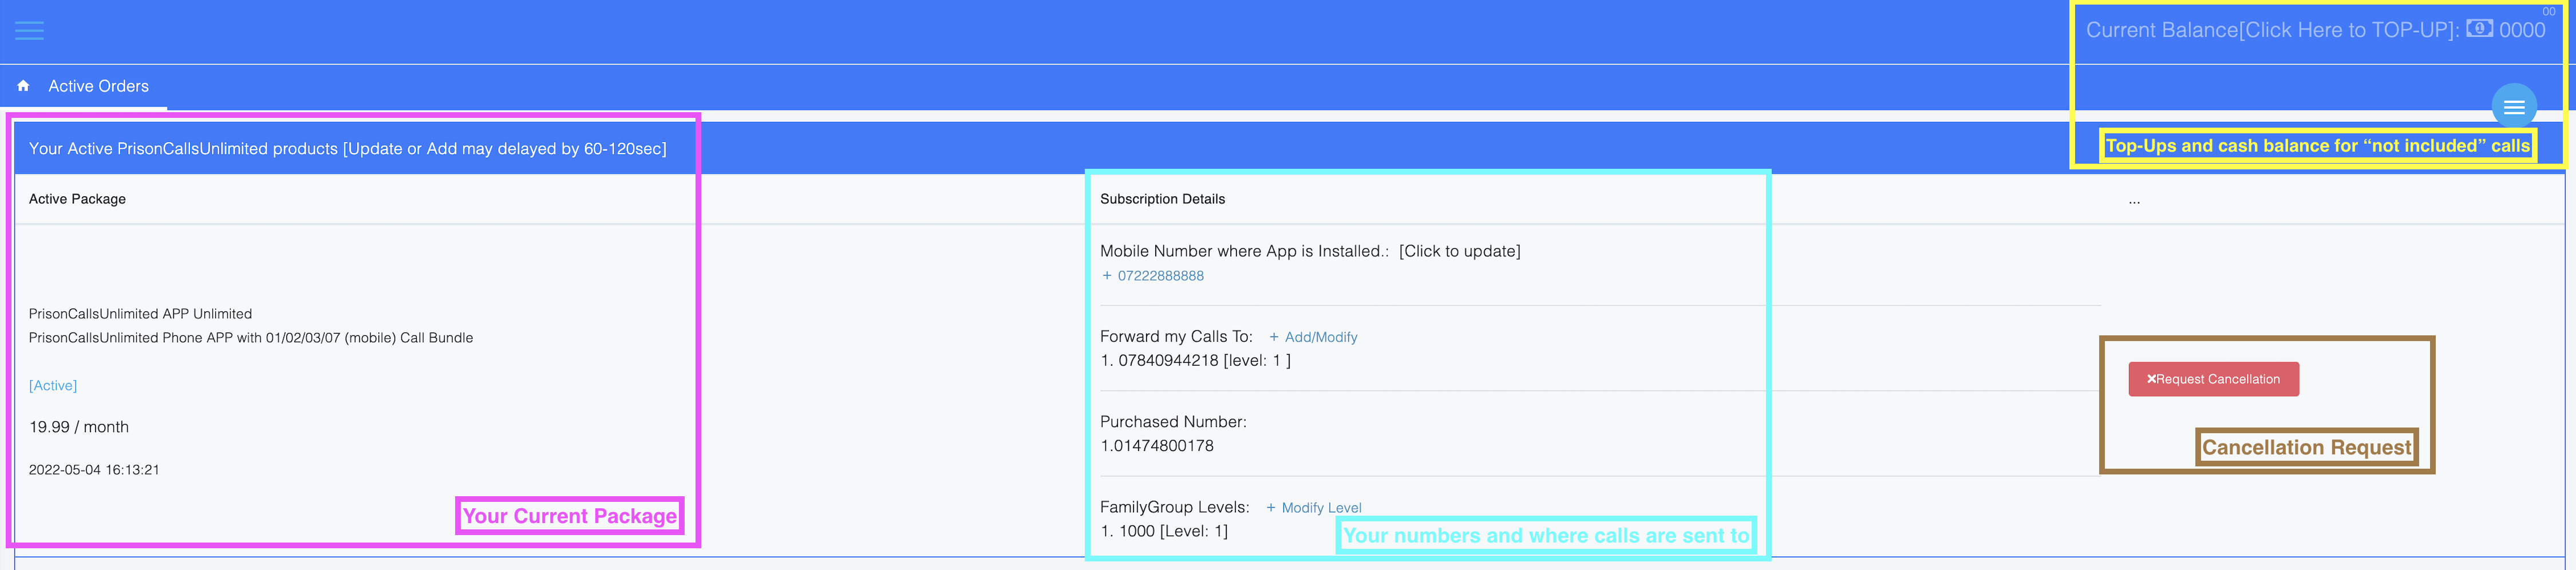Click PrisonCallsUnlimited APP Unlimited package name
The width and height of the screenshot is (2576, 570).
[x=140, y=314]
